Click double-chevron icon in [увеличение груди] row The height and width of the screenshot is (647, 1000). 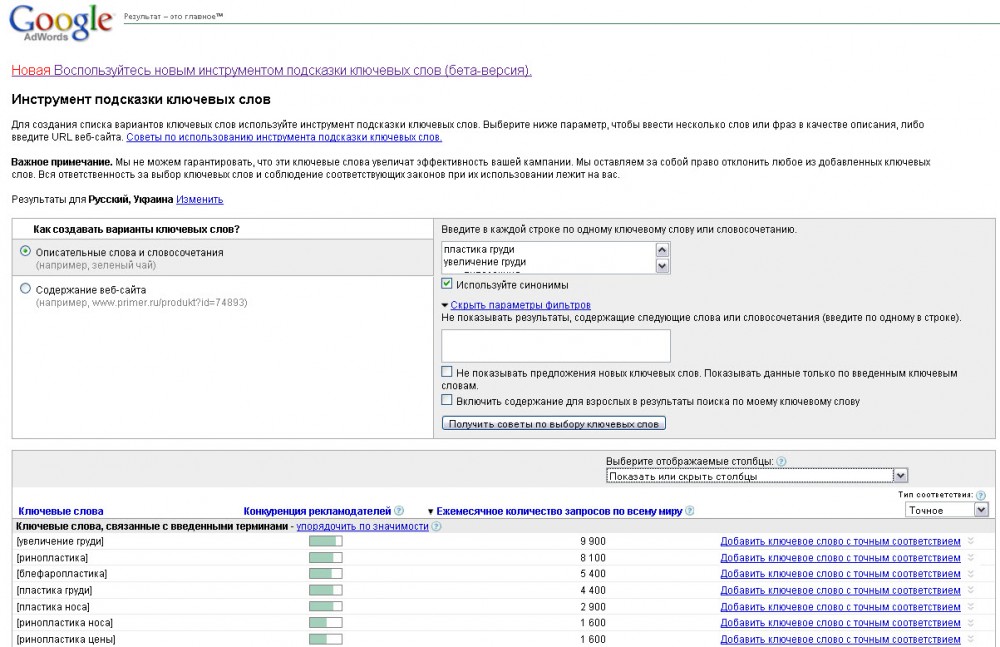tap(971, 541)
